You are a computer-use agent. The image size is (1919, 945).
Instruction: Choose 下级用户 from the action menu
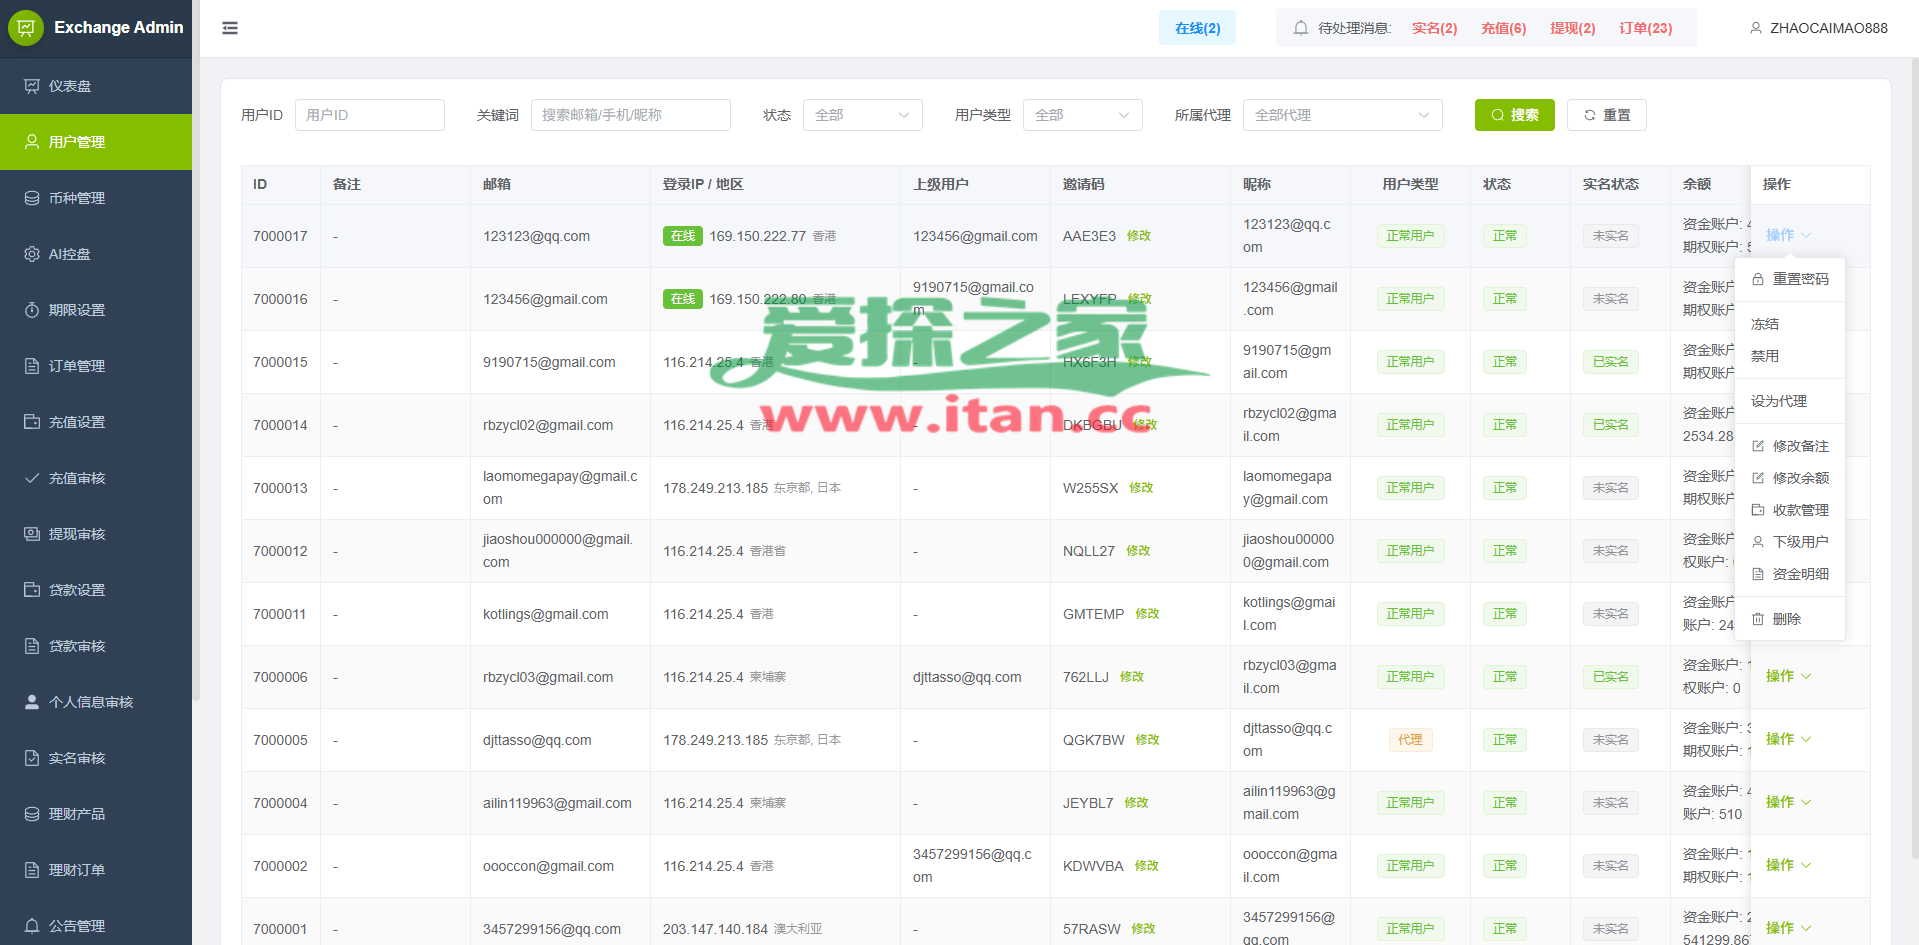[1790, 542]
